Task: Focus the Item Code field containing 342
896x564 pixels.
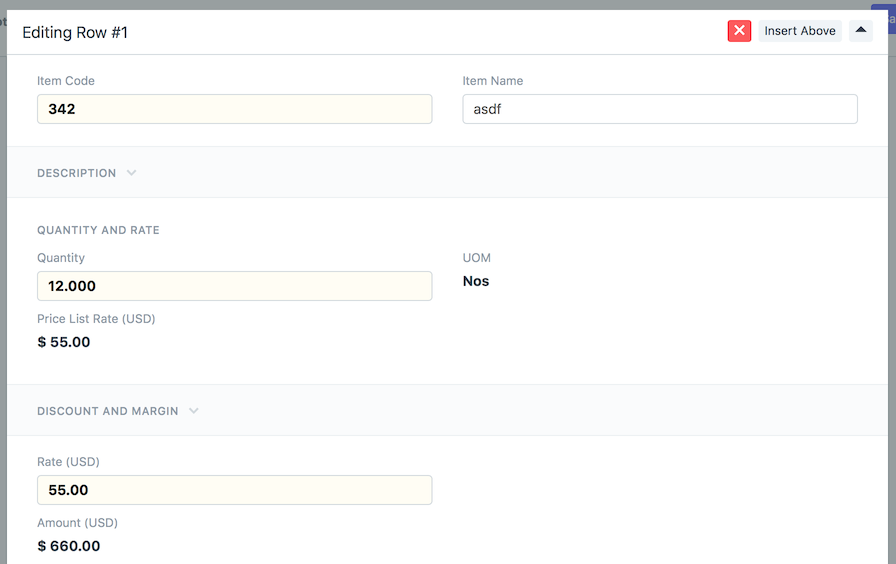Action: coord(234,109)
